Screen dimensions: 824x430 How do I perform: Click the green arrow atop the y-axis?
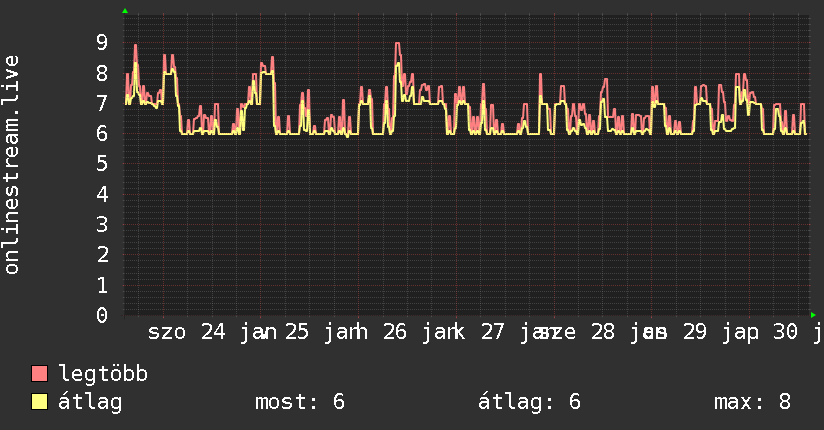coord(125,11)
